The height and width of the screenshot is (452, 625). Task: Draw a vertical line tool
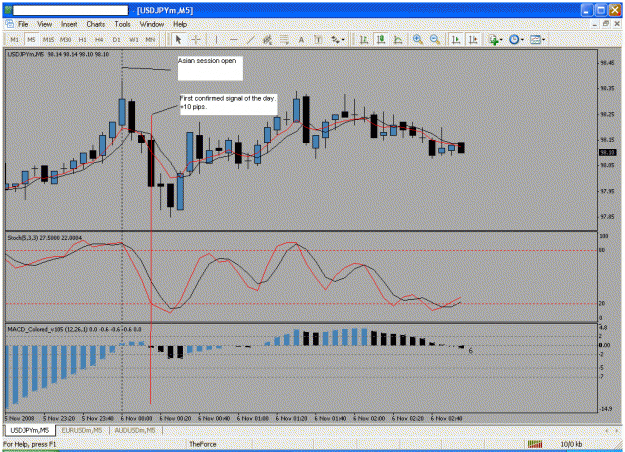click(216, 39)
